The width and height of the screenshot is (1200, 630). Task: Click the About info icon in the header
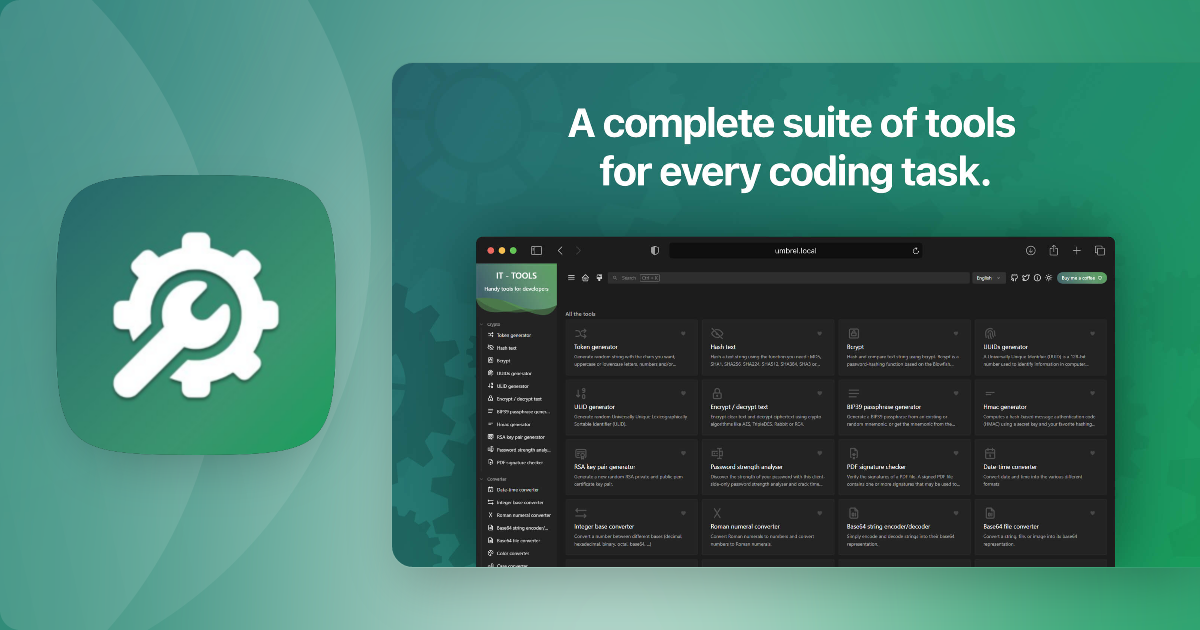[1037, 278]
